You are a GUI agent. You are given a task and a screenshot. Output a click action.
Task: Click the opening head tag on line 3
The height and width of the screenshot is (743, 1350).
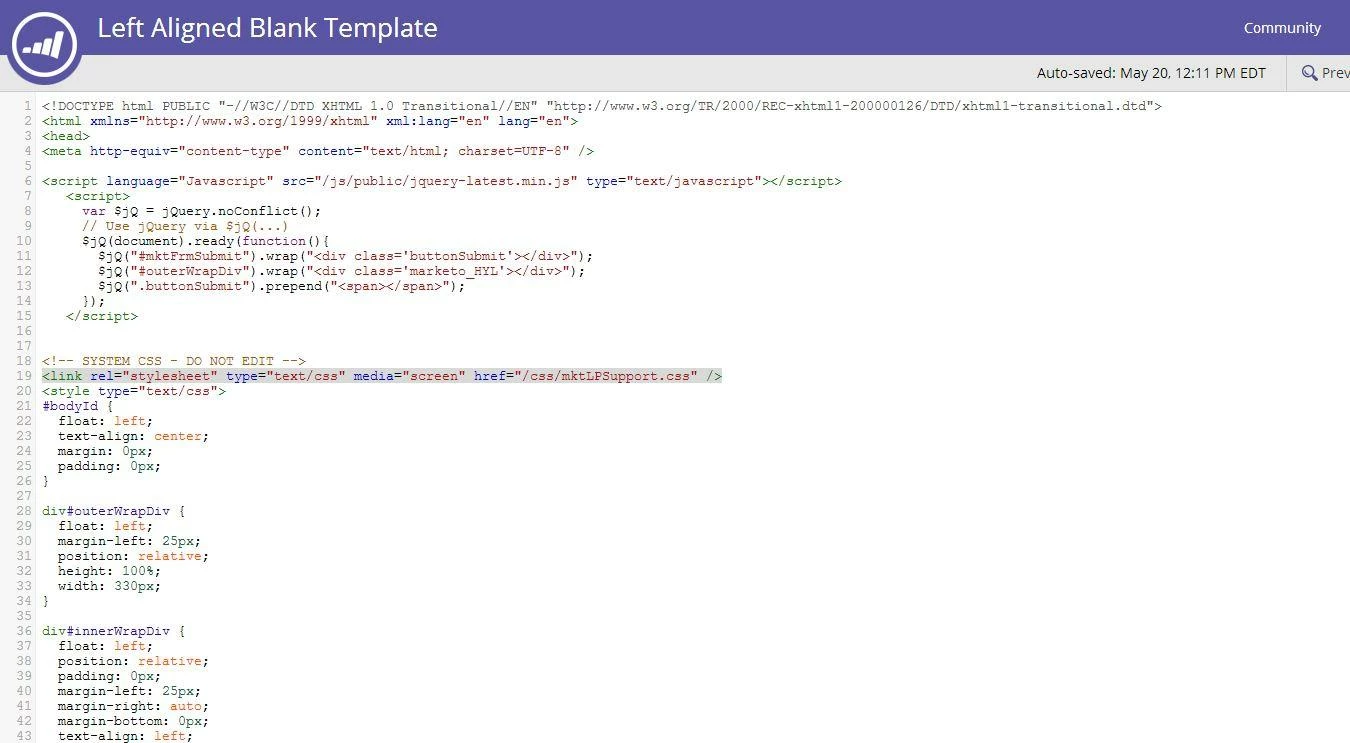click(66, 136)
